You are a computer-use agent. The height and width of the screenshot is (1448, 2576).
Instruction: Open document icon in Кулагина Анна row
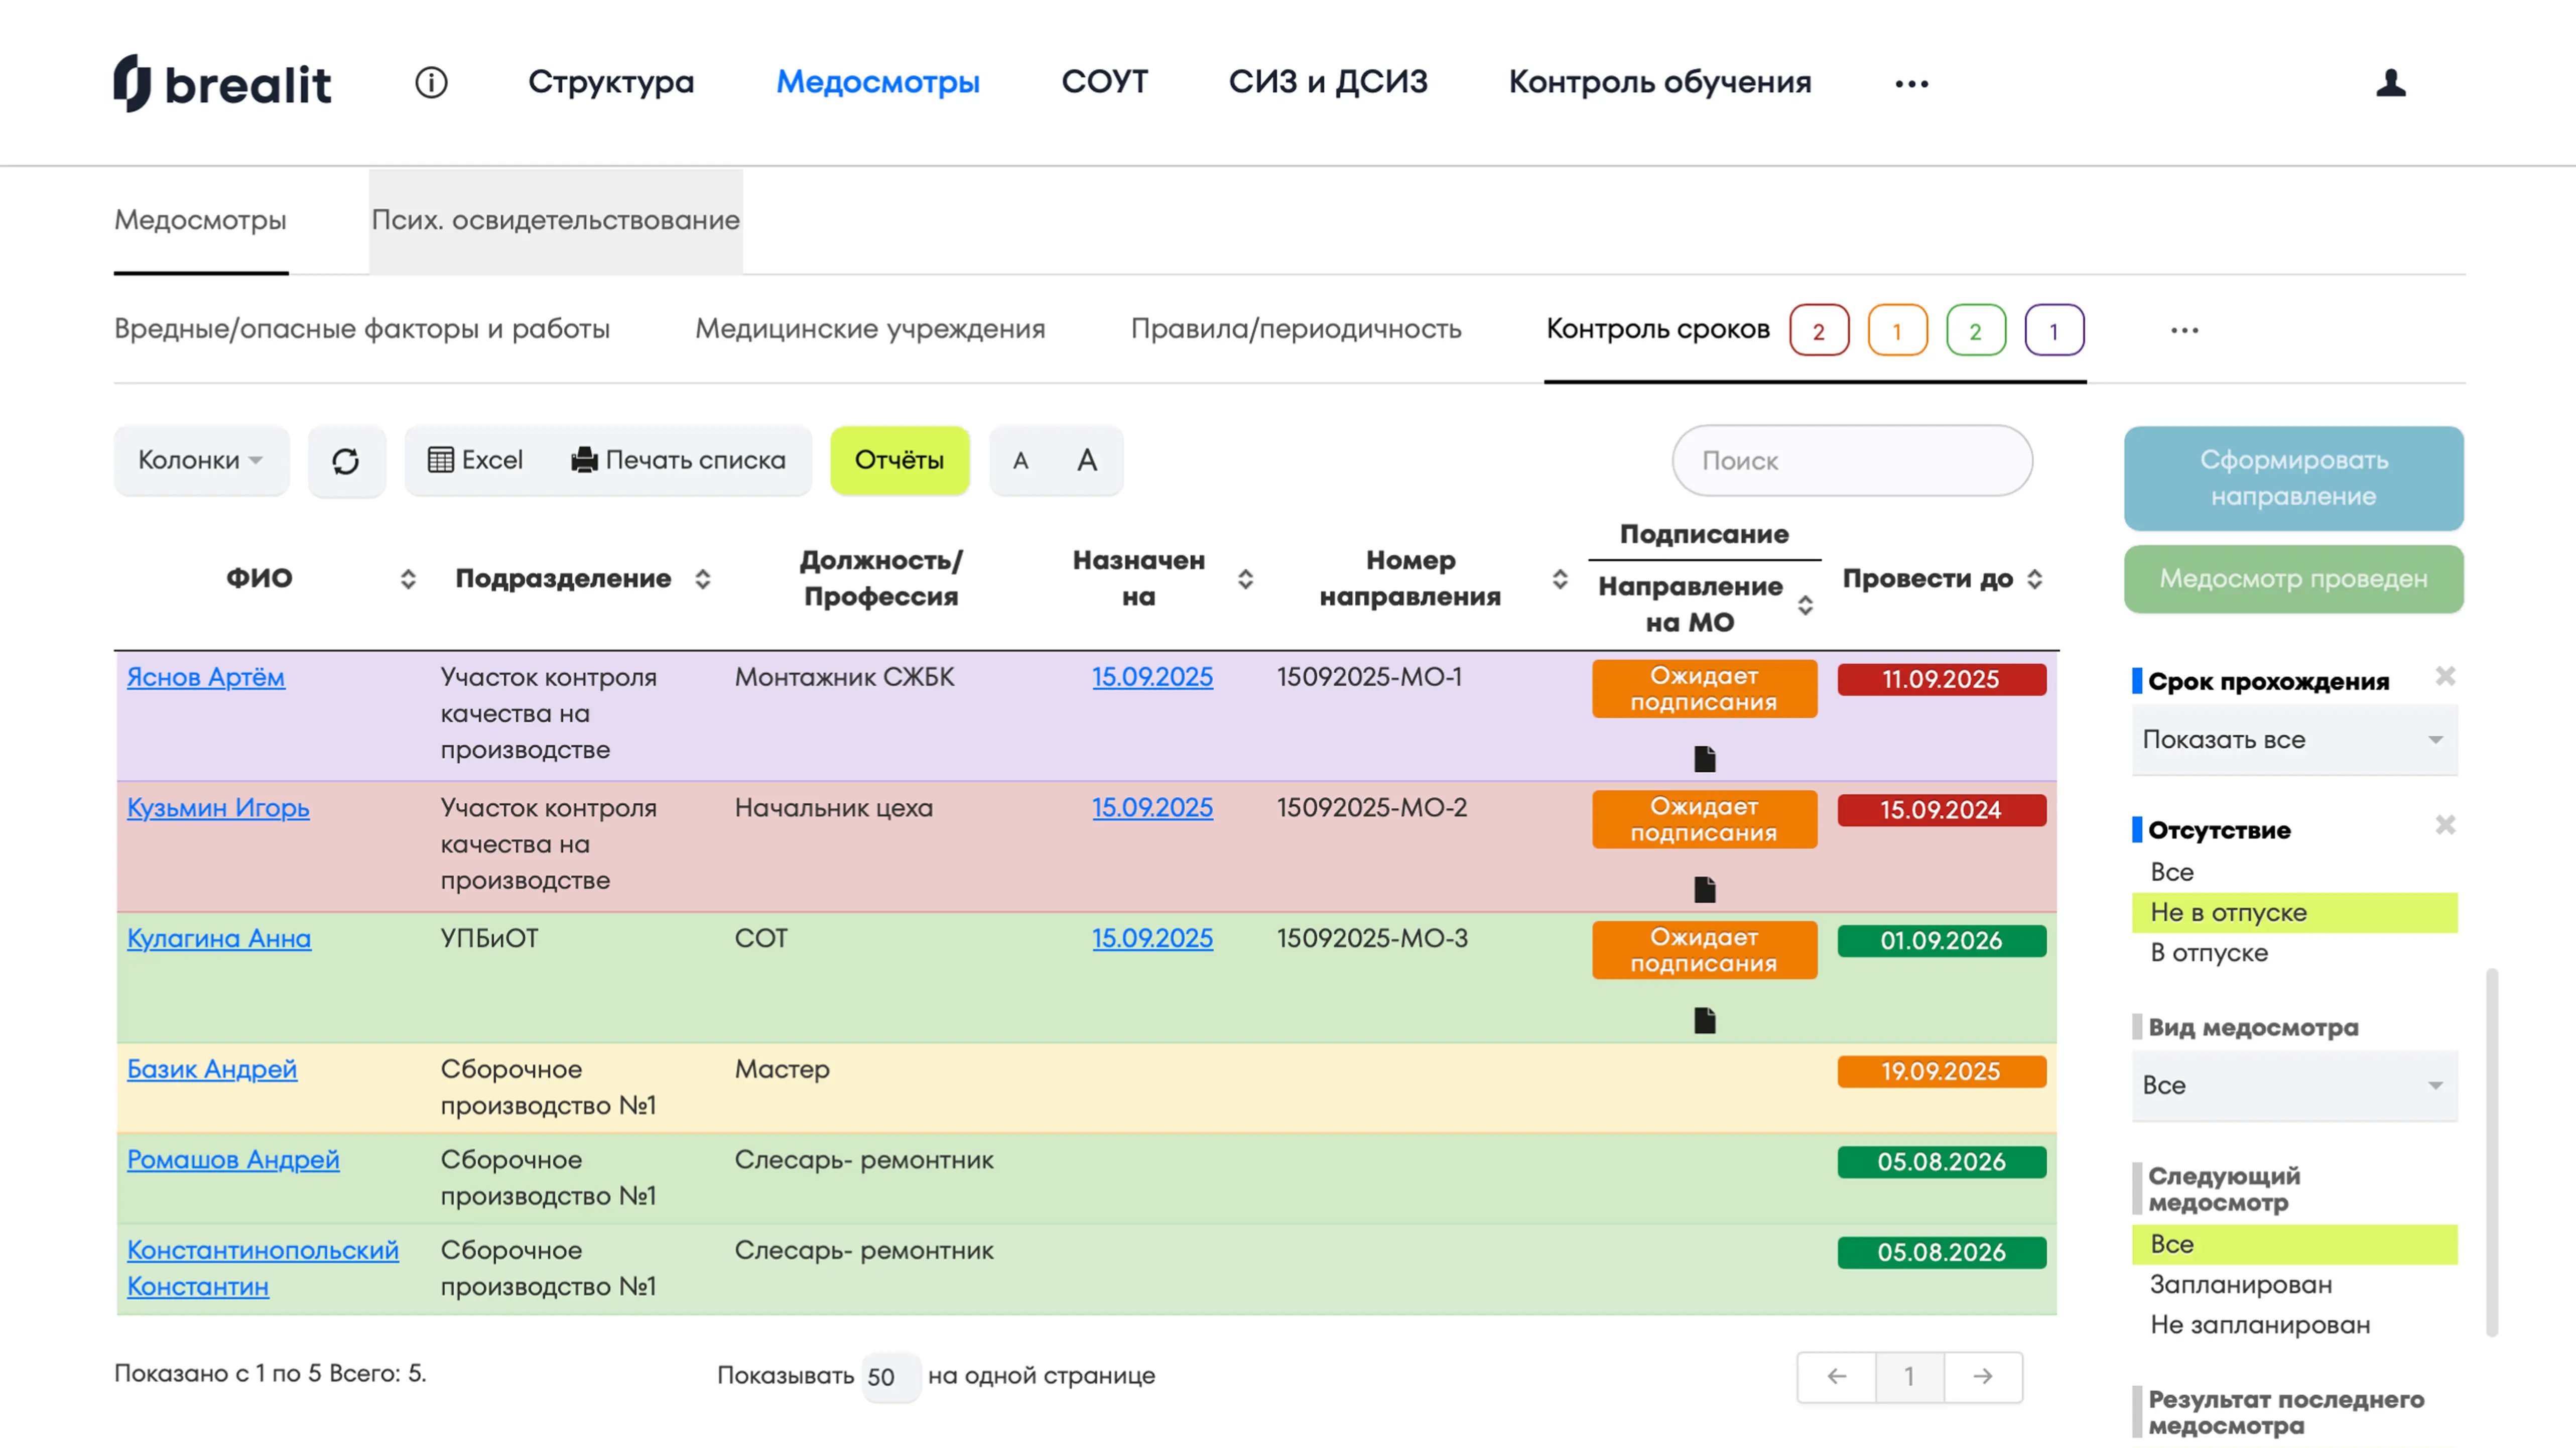click(x=1704, y=1020)
